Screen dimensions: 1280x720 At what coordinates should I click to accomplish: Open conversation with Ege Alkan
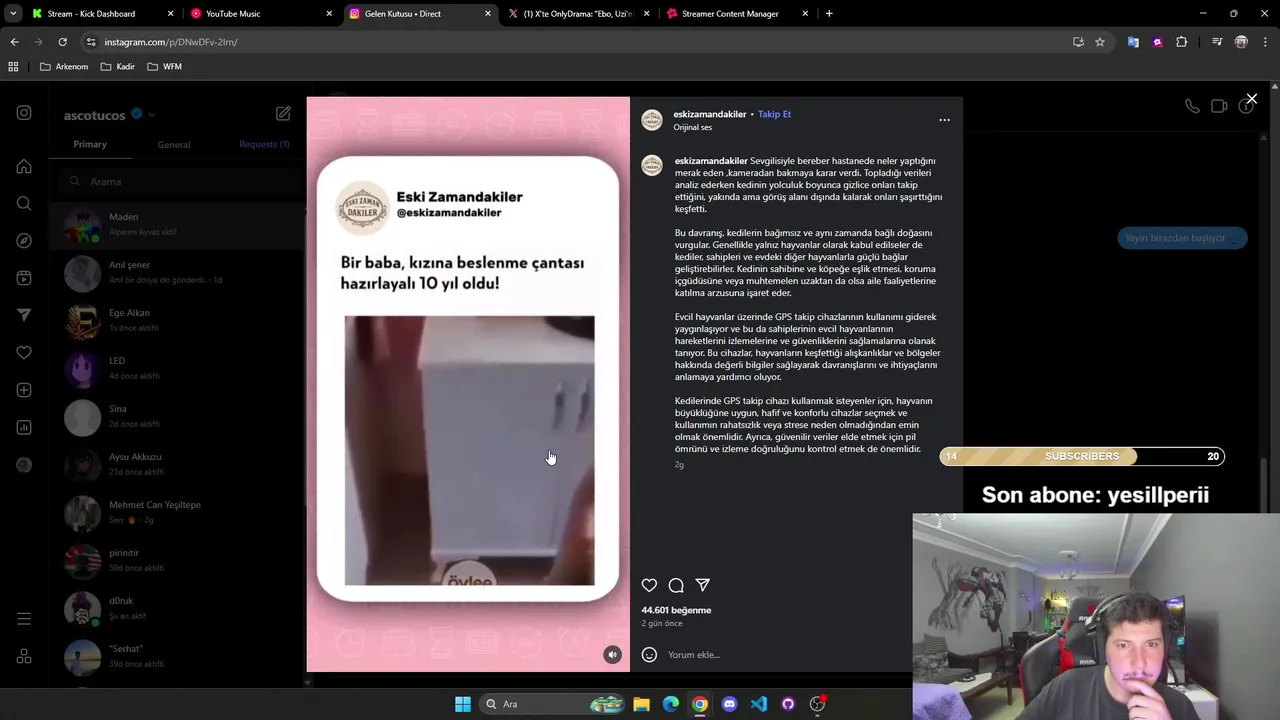(177, 320)
